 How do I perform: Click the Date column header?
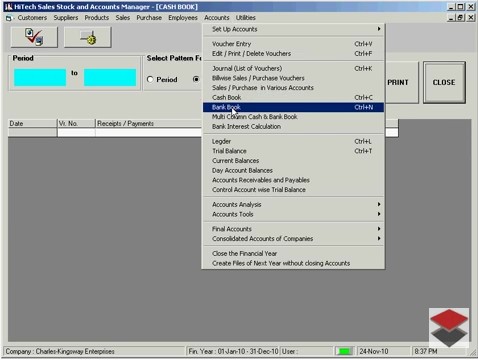coord(32,124)
